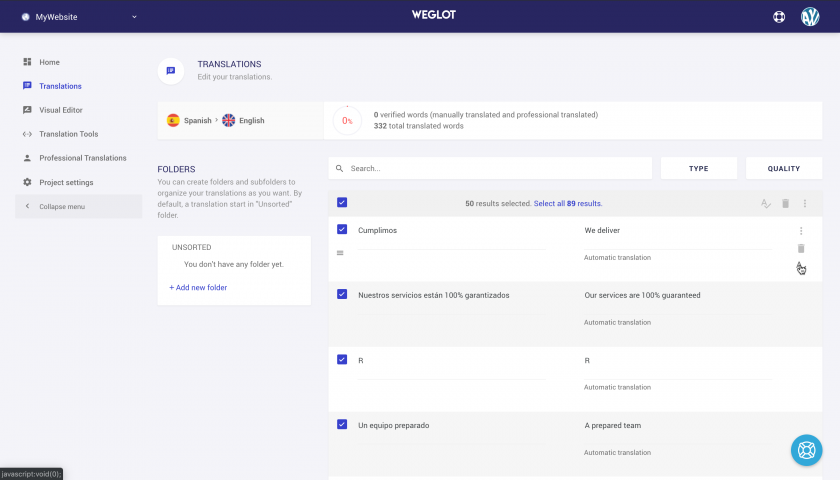This screenshot has width=840, height=480.
Task: Open the floating support chat button
Action: [x=806, y=450]
